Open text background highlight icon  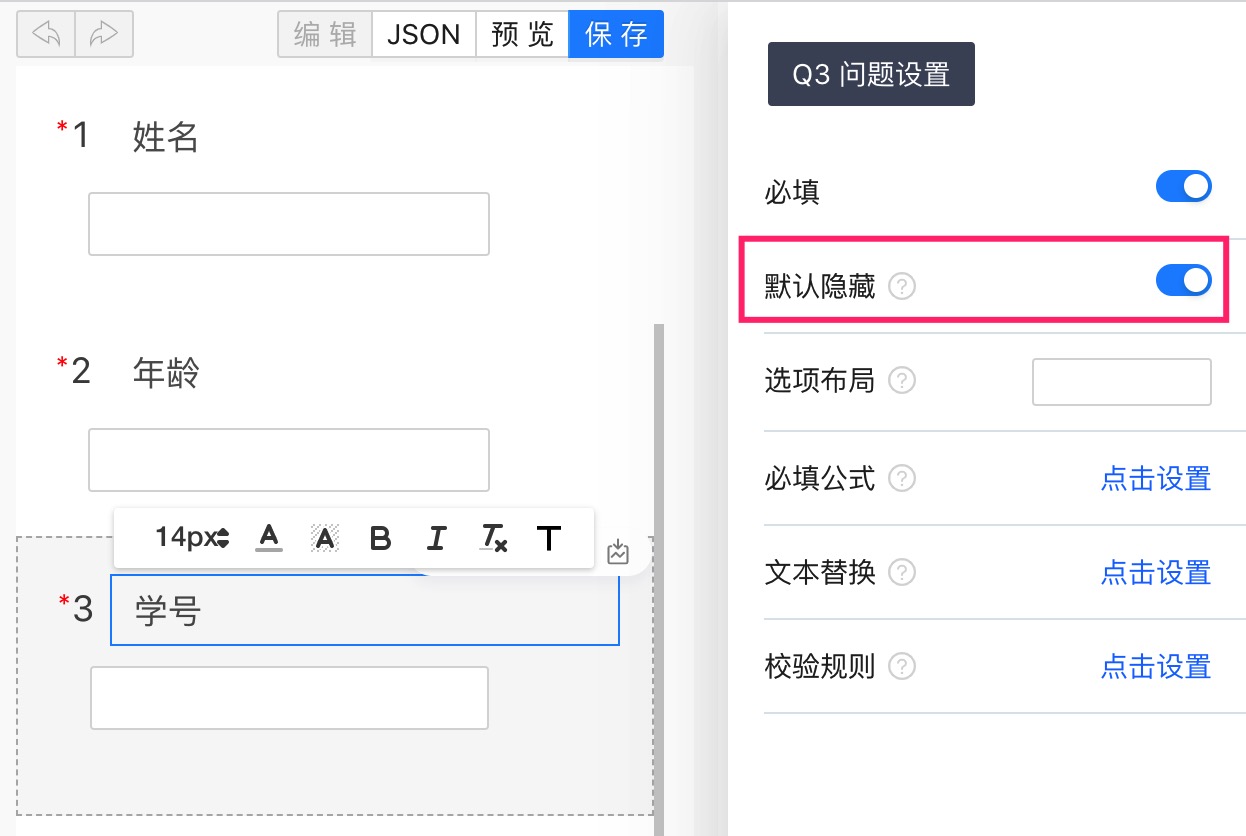[323, 538]
